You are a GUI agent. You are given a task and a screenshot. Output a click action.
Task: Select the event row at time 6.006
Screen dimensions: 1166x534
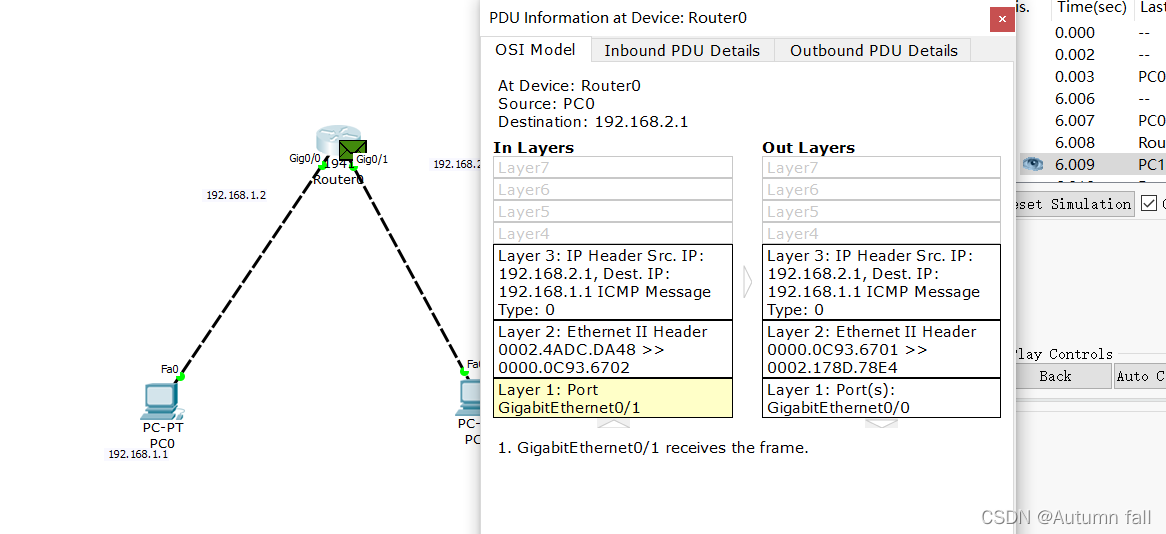1092,99
